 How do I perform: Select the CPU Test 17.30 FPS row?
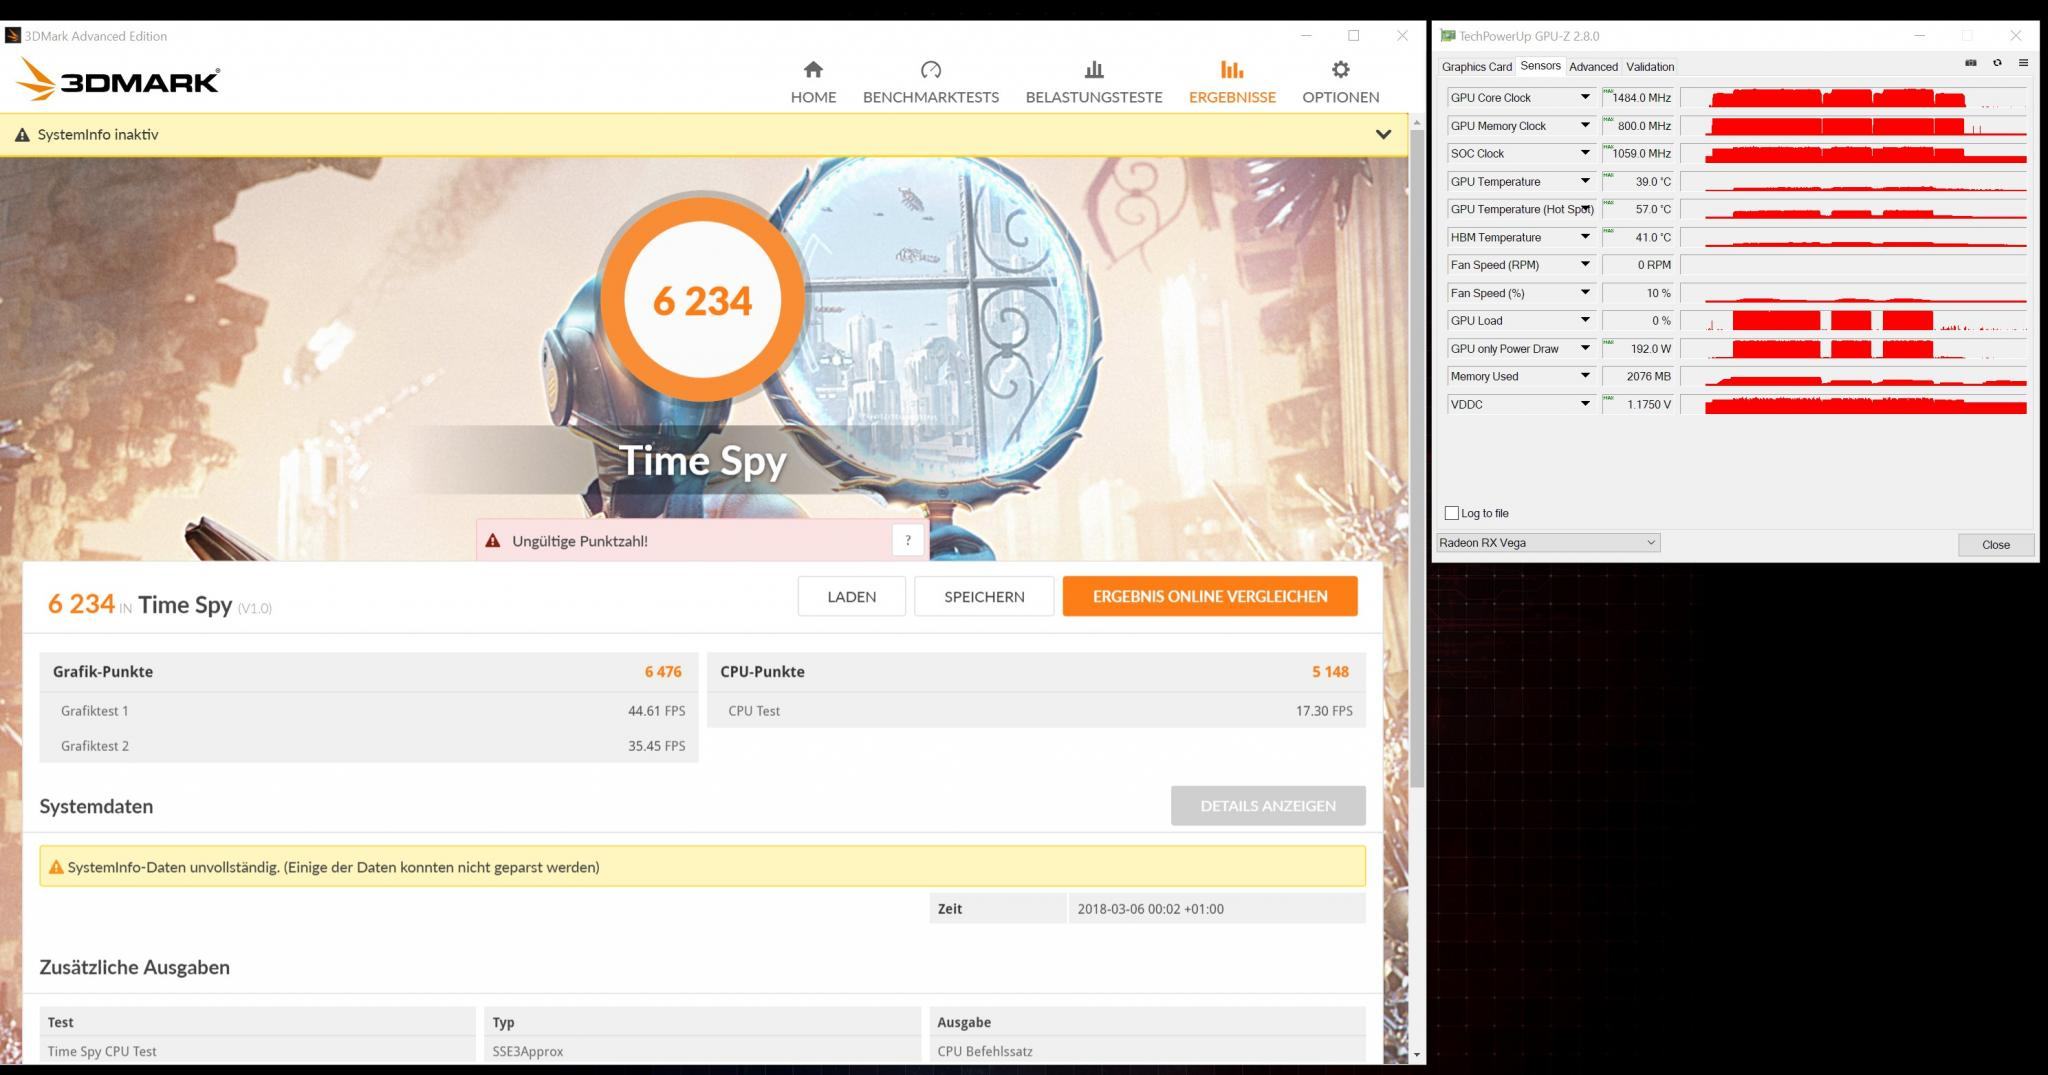click(x=1036, y=711)
